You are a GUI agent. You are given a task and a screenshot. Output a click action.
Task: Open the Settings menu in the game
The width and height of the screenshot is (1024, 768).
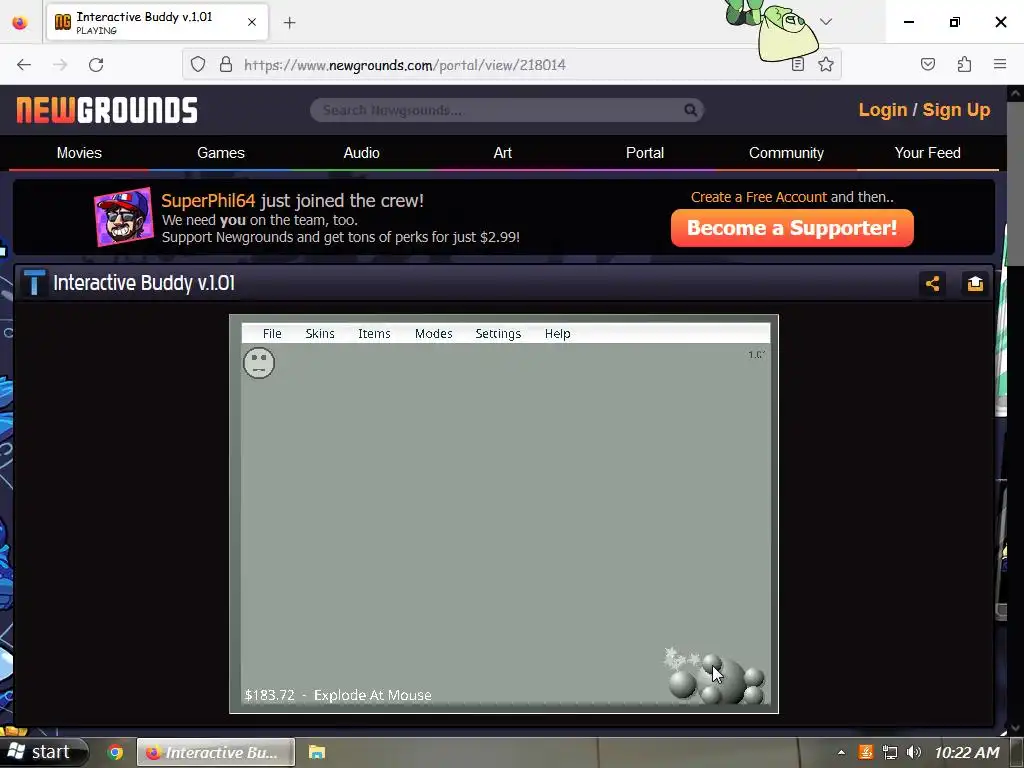(x=498, y=334)
